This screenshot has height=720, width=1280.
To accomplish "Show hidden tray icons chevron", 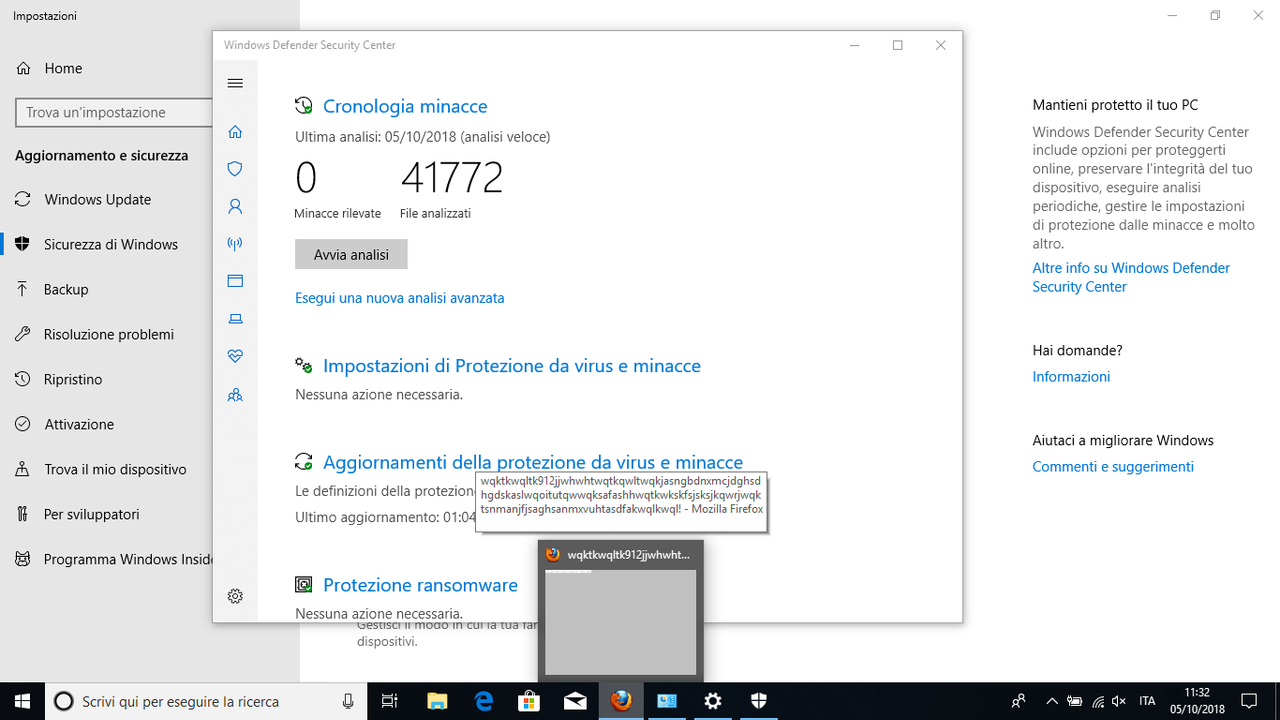I will tap(1051, 701).
